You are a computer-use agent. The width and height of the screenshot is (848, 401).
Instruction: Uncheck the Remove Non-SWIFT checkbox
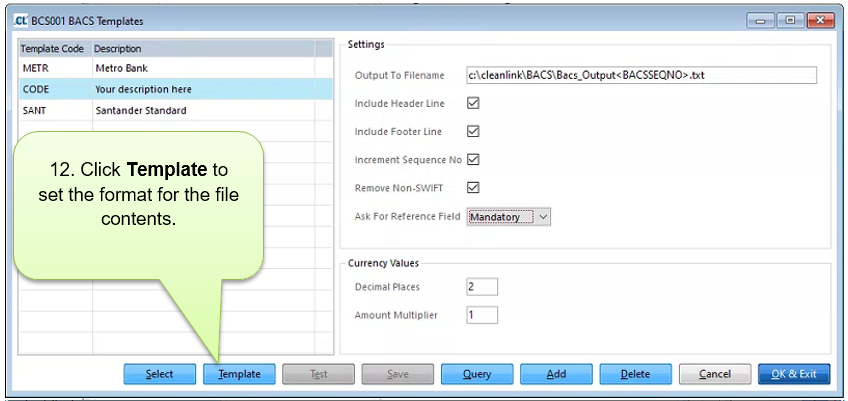point(474,187)
